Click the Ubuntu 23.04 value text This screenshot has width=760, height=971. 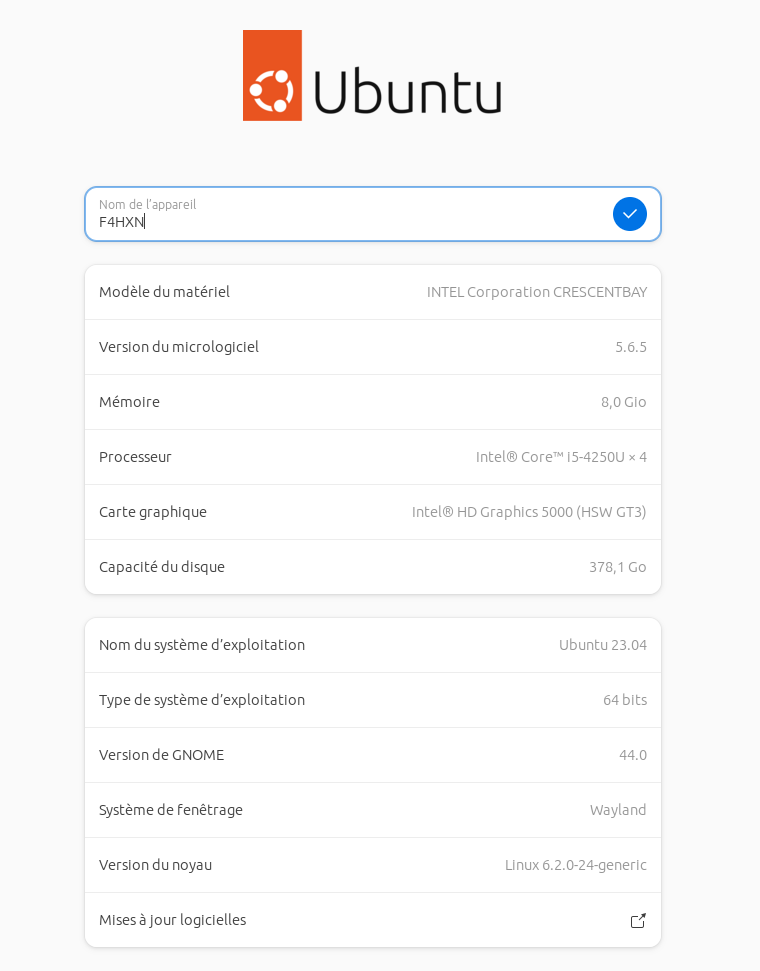pos(603,645)
